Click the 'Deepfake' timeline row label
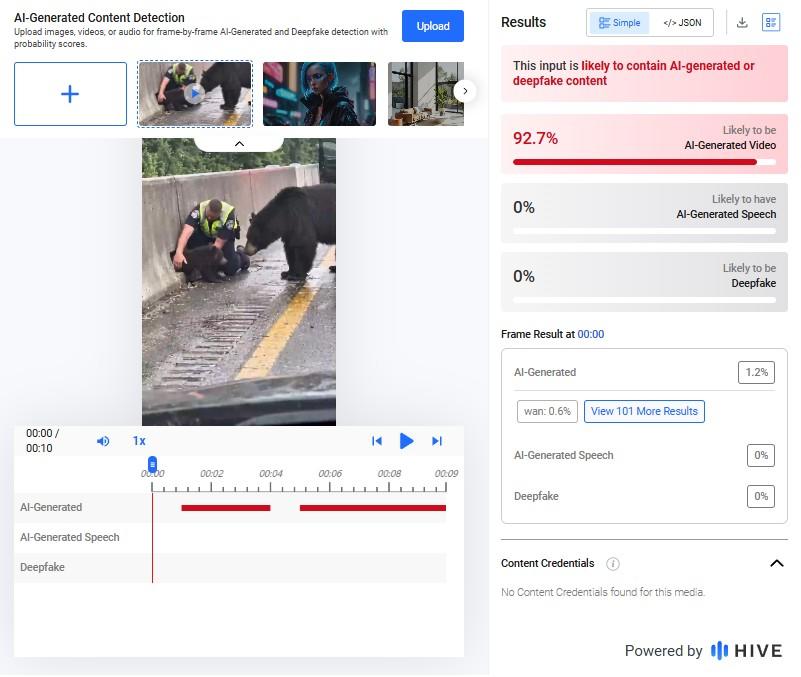 point(42,567)
